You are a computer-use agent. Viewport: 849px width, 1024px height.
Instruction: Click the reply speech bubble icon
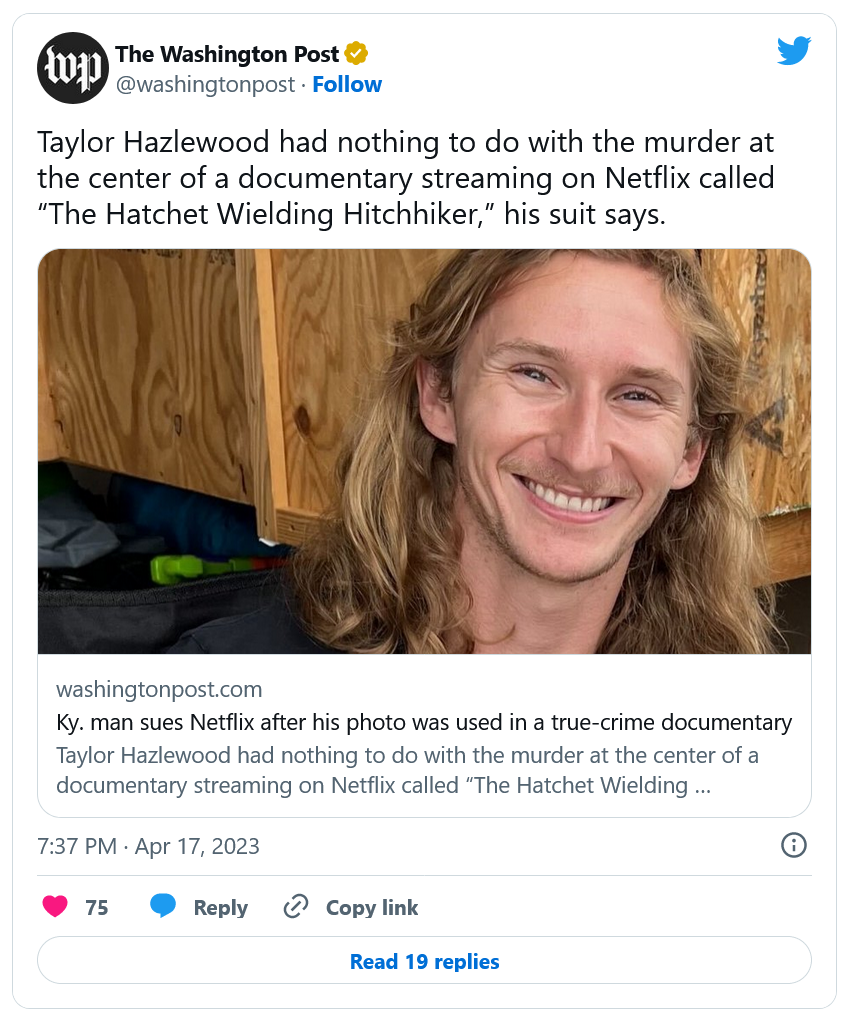tap(163, 907)
